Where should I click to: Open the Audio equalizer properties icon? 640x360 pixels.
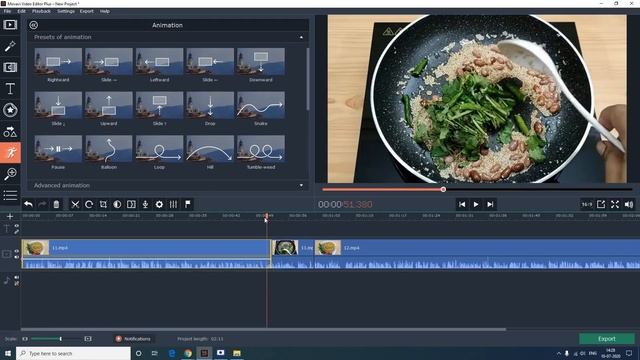(x=173, y=204)
